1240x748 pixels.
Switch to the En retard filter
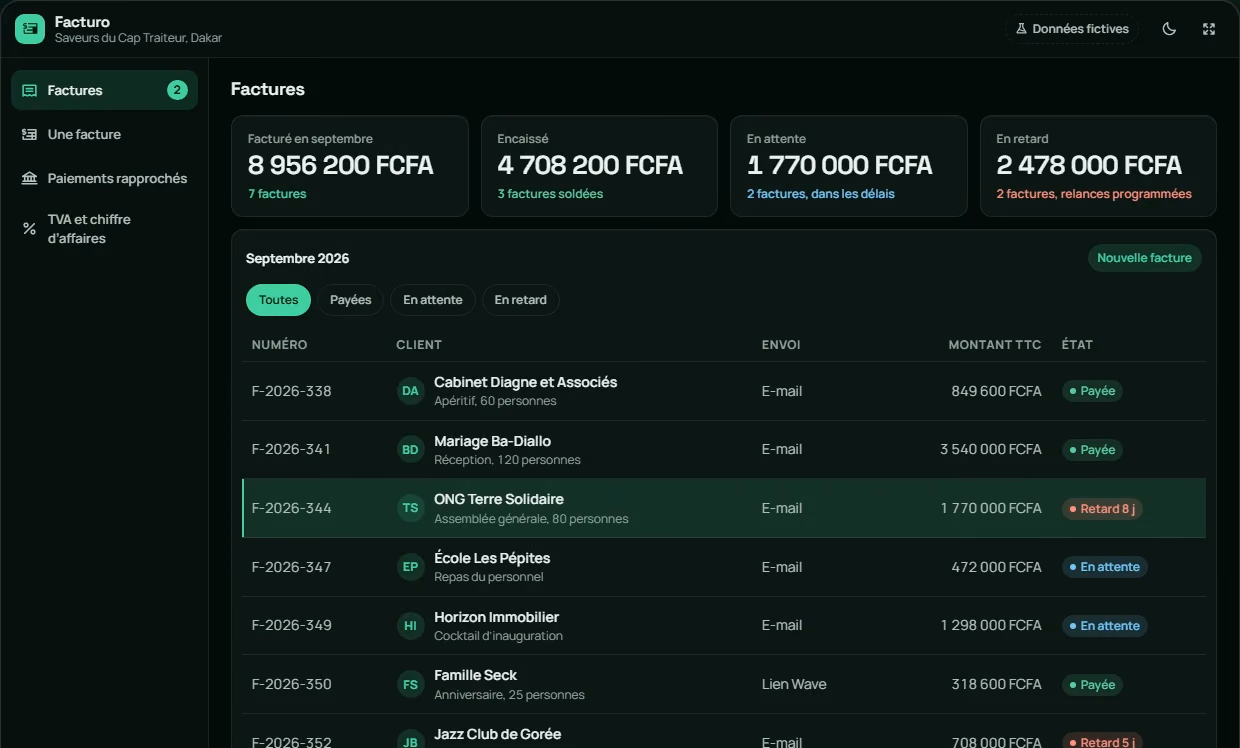coord(520,300)
